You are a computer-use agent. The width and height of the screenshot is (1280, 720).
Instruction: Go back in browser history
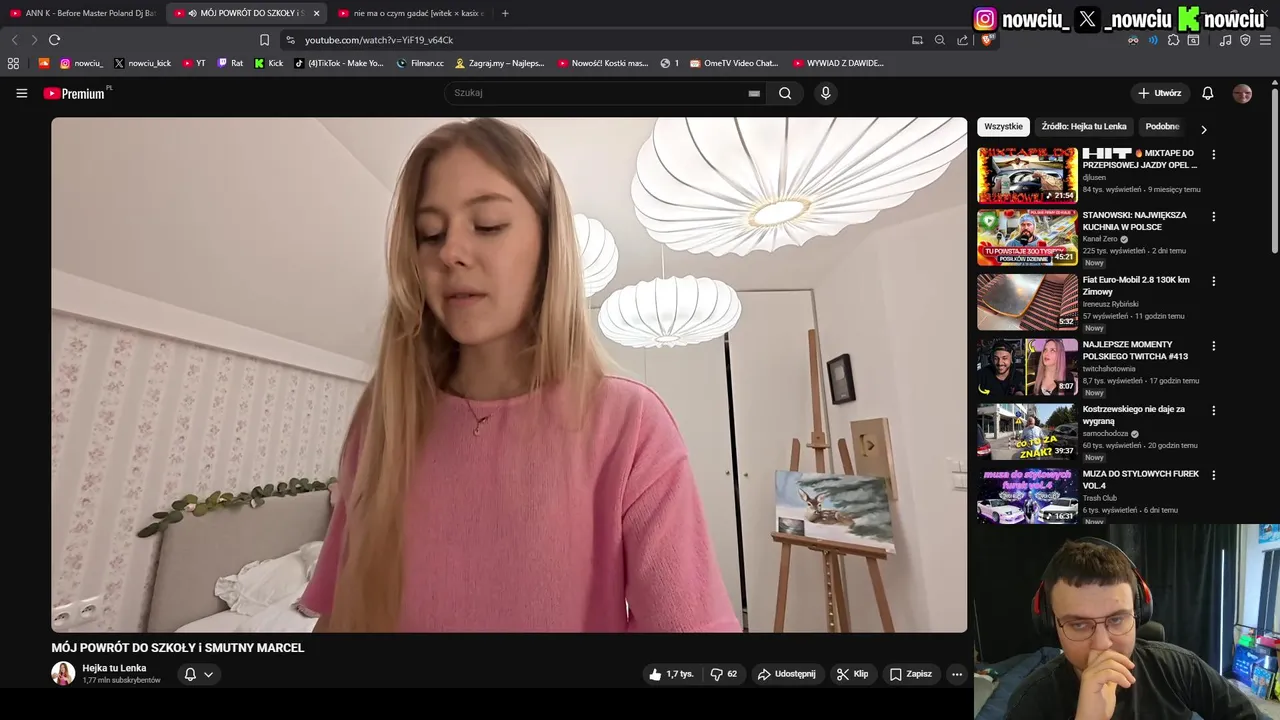click(14, 40)
